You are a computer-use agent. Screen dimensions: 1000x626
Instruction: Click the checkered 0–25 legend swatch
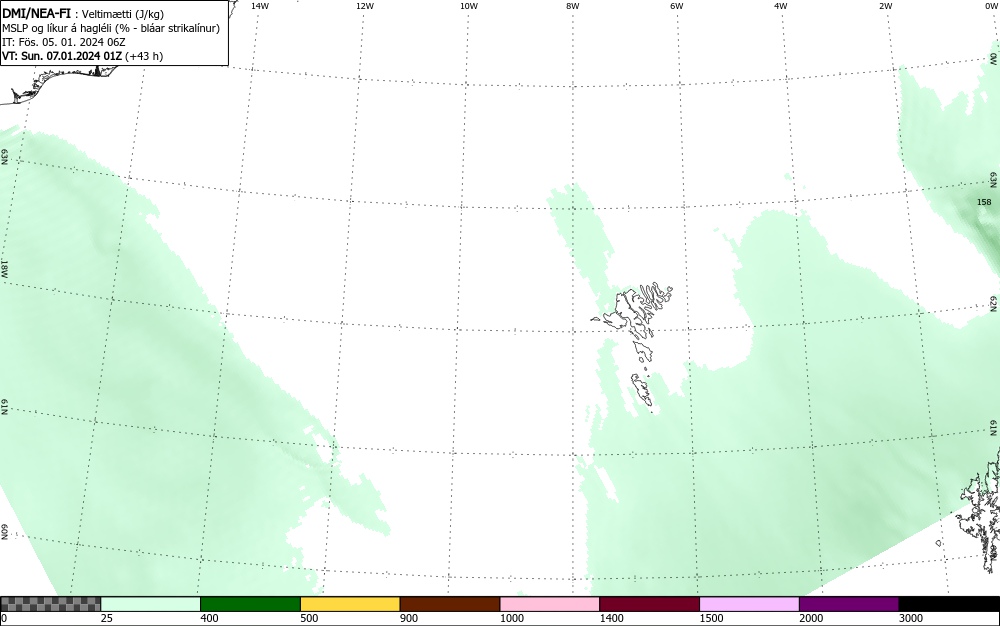coord(50,604)
